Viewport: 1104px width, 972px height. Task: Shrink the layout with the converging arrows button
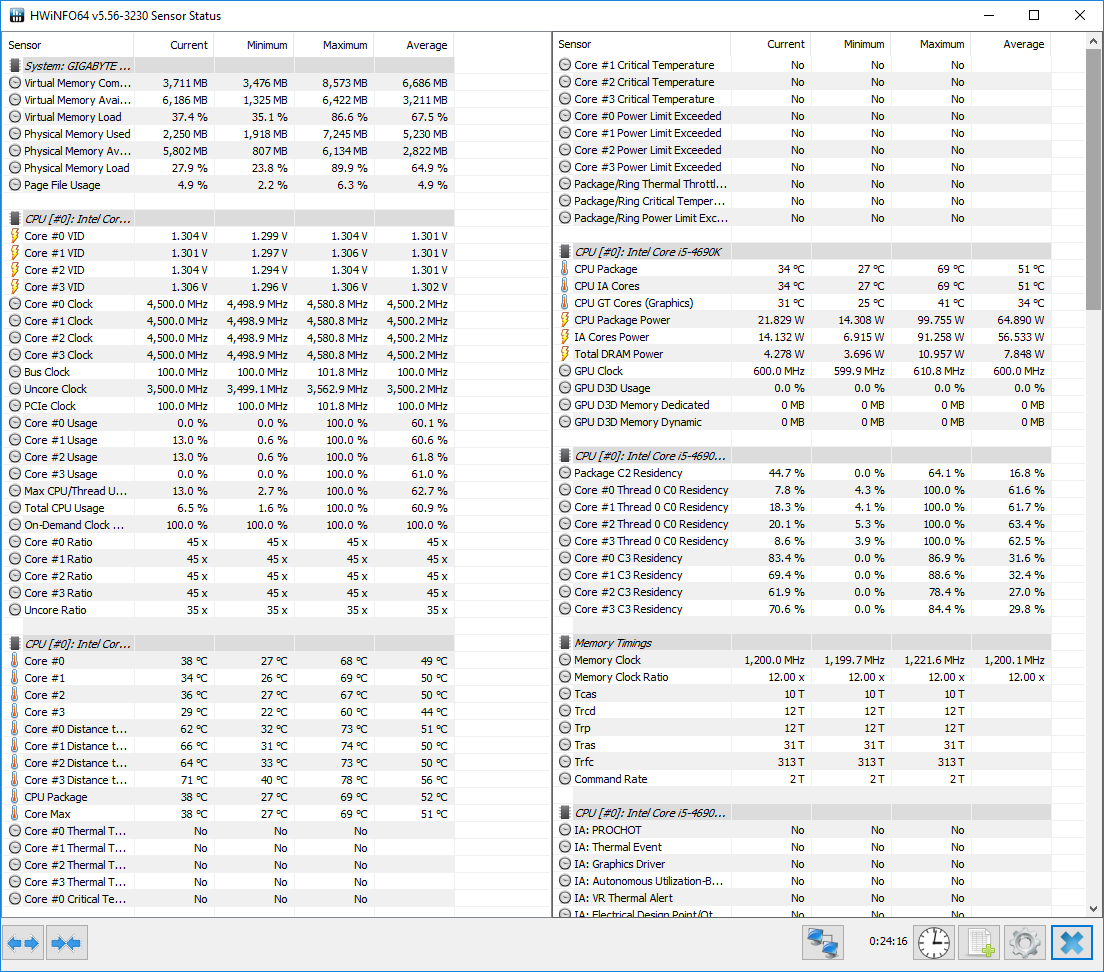(67, 942)
